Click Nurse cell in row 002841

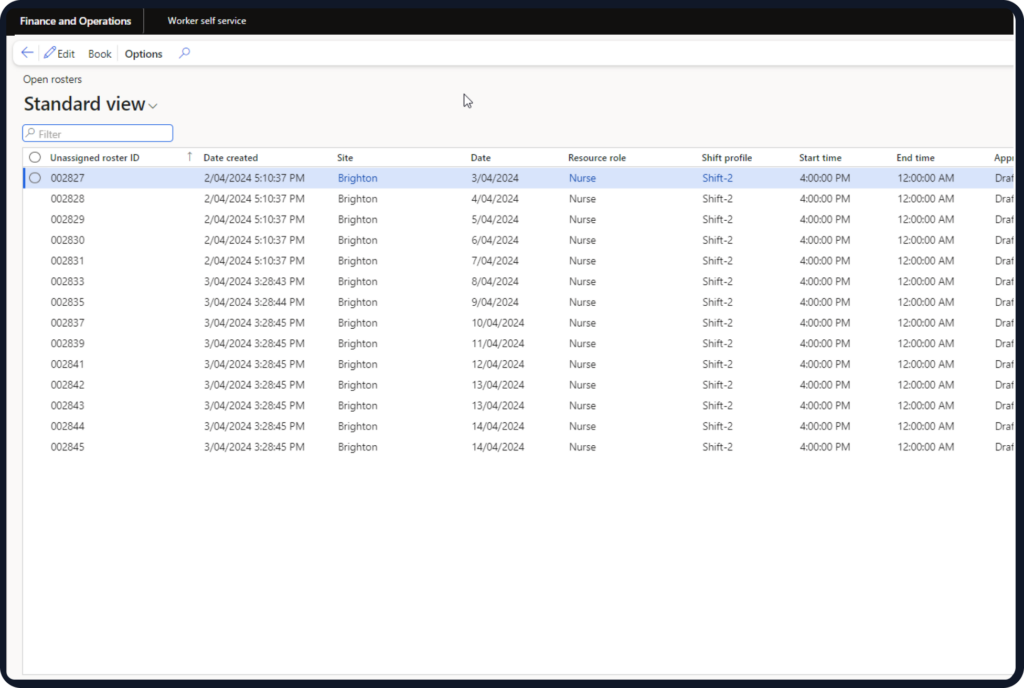pos(582,364)
